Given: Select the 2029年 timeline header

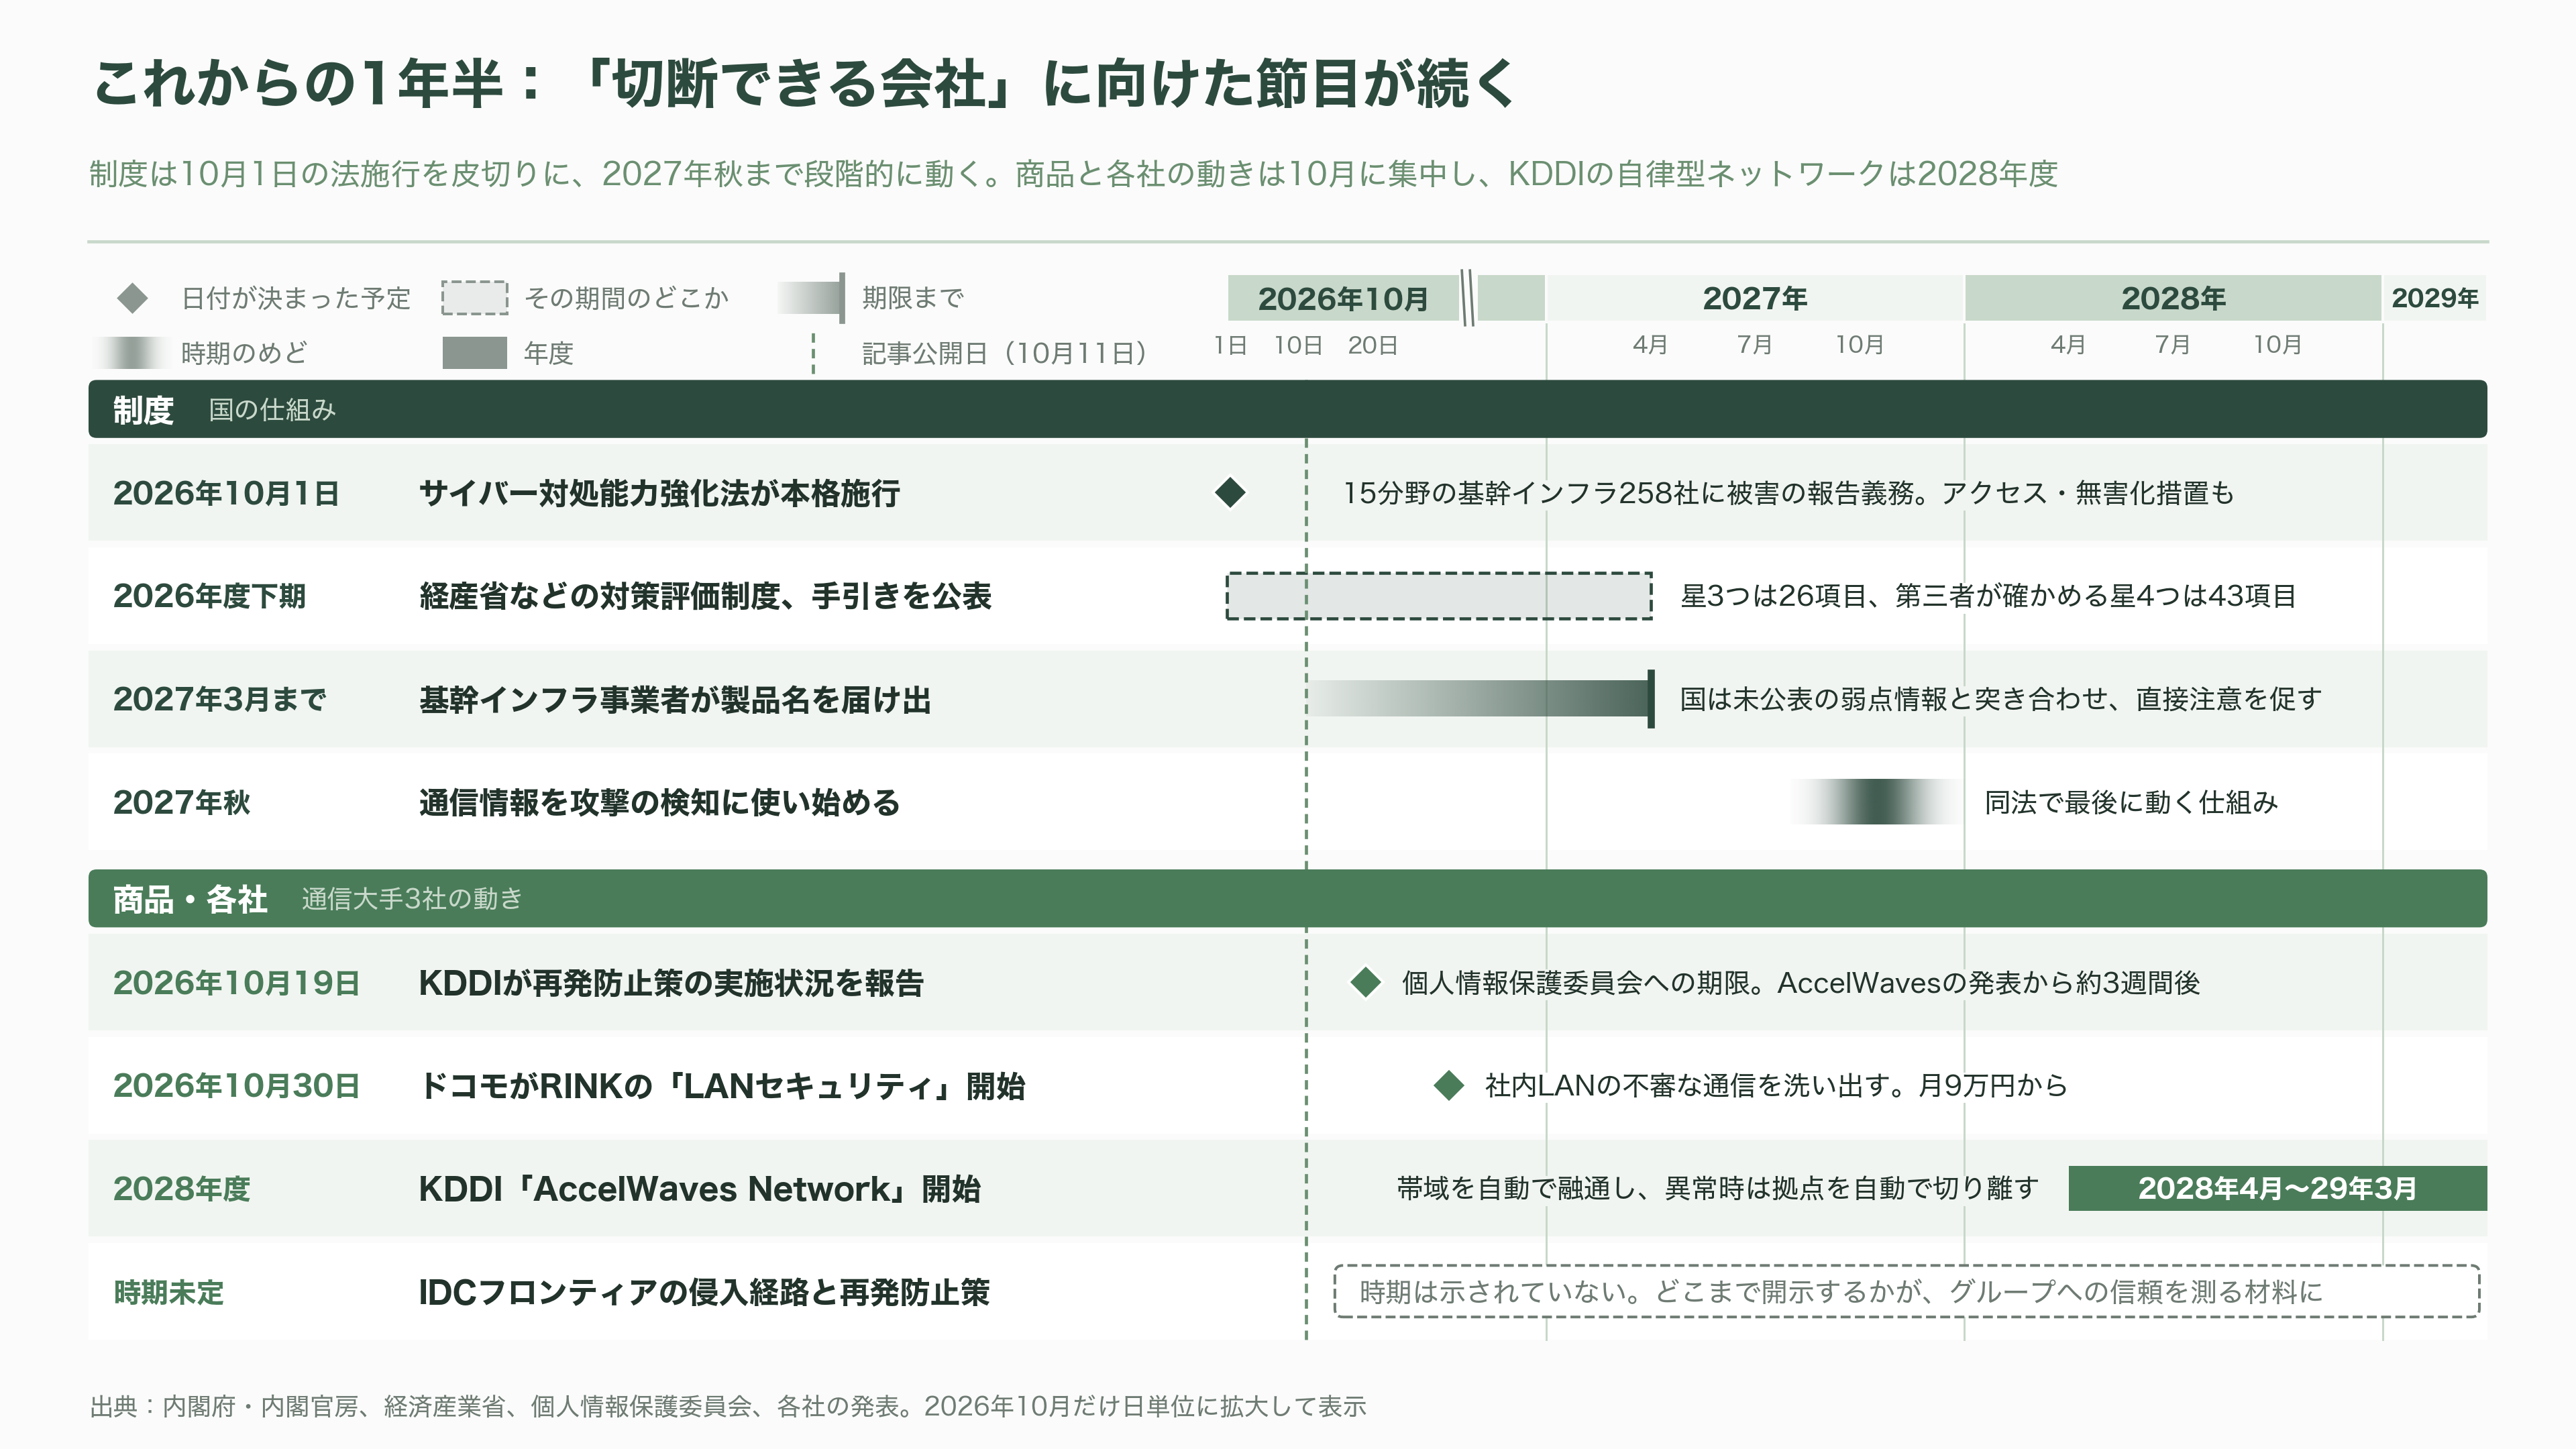Looking at the screenshot, I should pyautogui.click(x=2434, y=298).
